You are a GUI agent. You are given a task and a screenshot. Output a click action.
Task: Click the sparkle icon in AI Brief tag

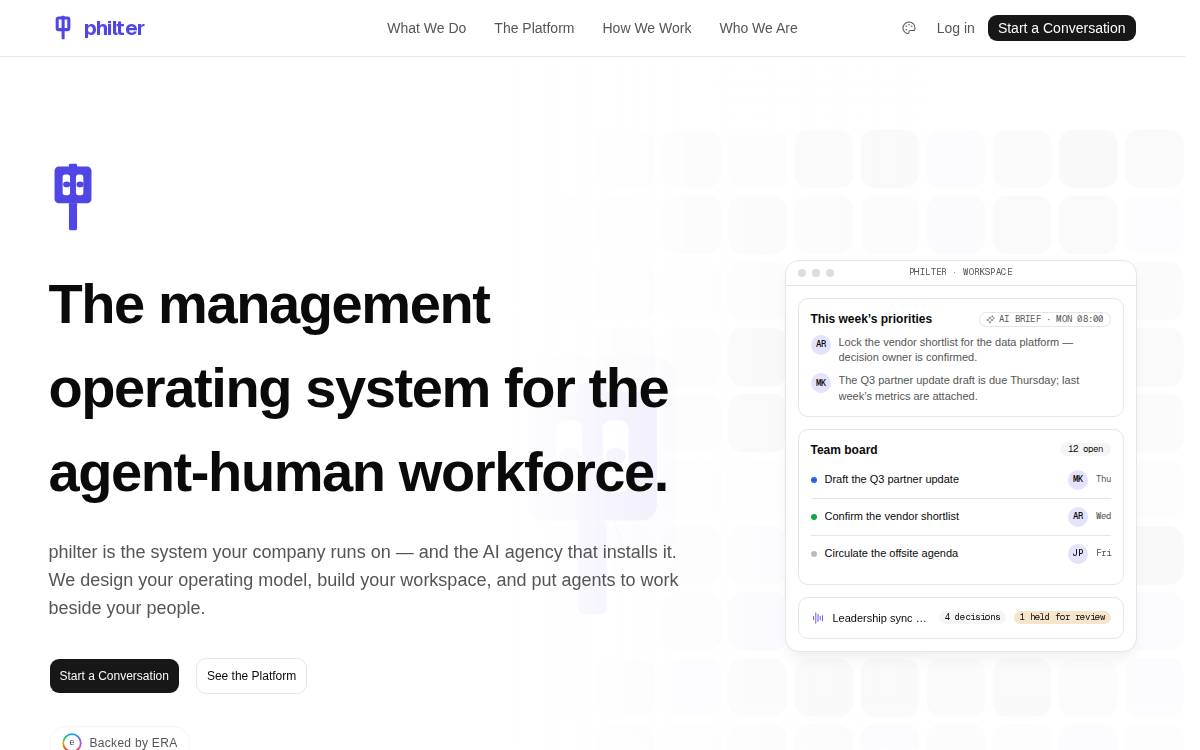tap(990, 319)
